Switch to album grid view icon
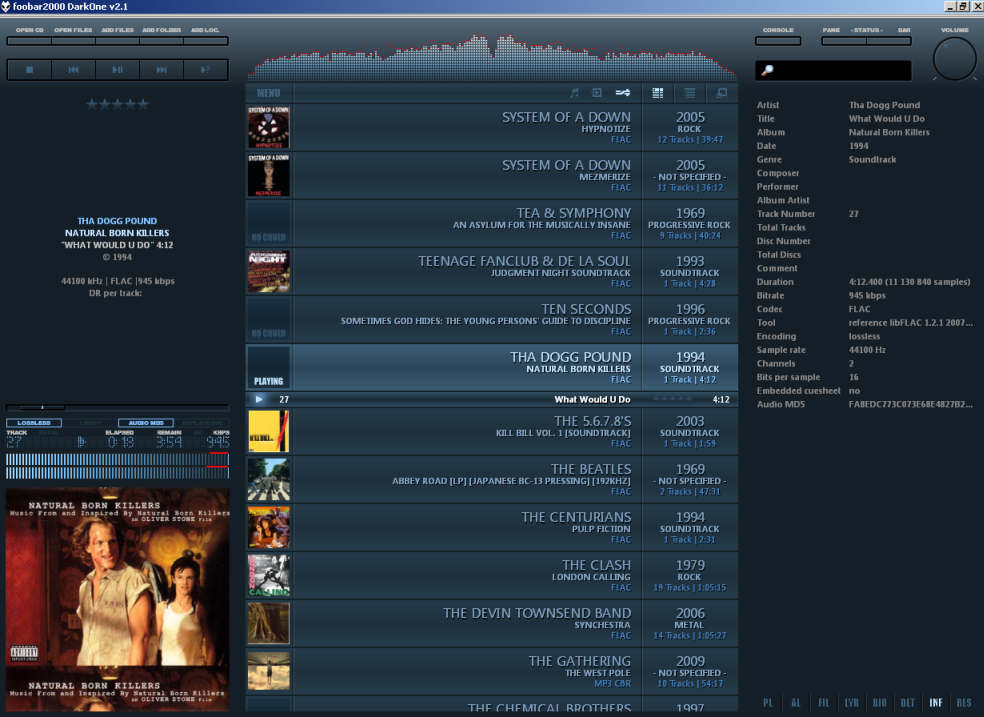The height and width of the screenshot is (717, 984). tap(658, 93)
